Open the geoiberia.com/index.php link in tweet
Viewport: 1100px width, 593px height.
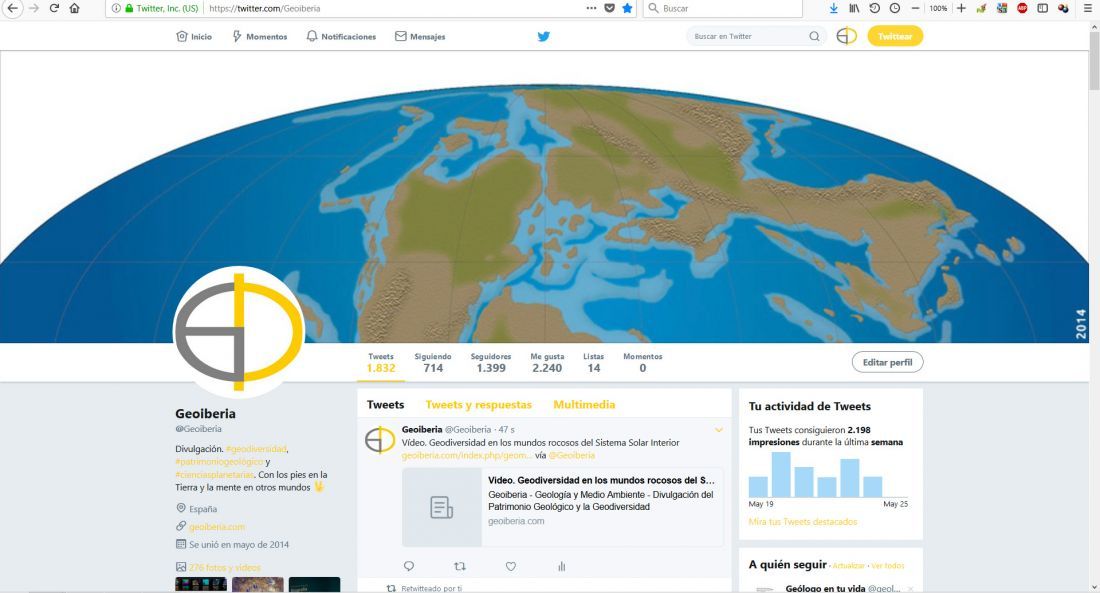click(x=467, y=455)
